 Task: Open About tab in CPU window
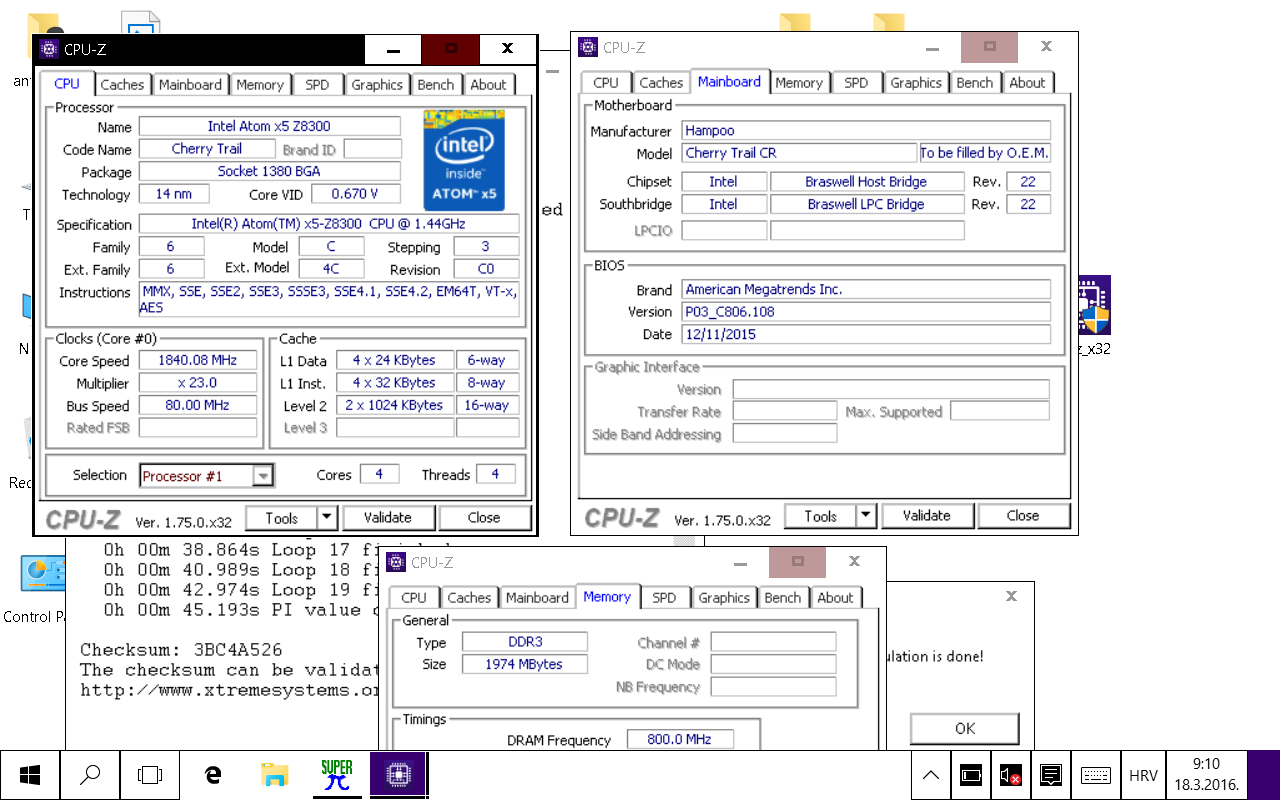pyautogui.click(x=488, y=85)
